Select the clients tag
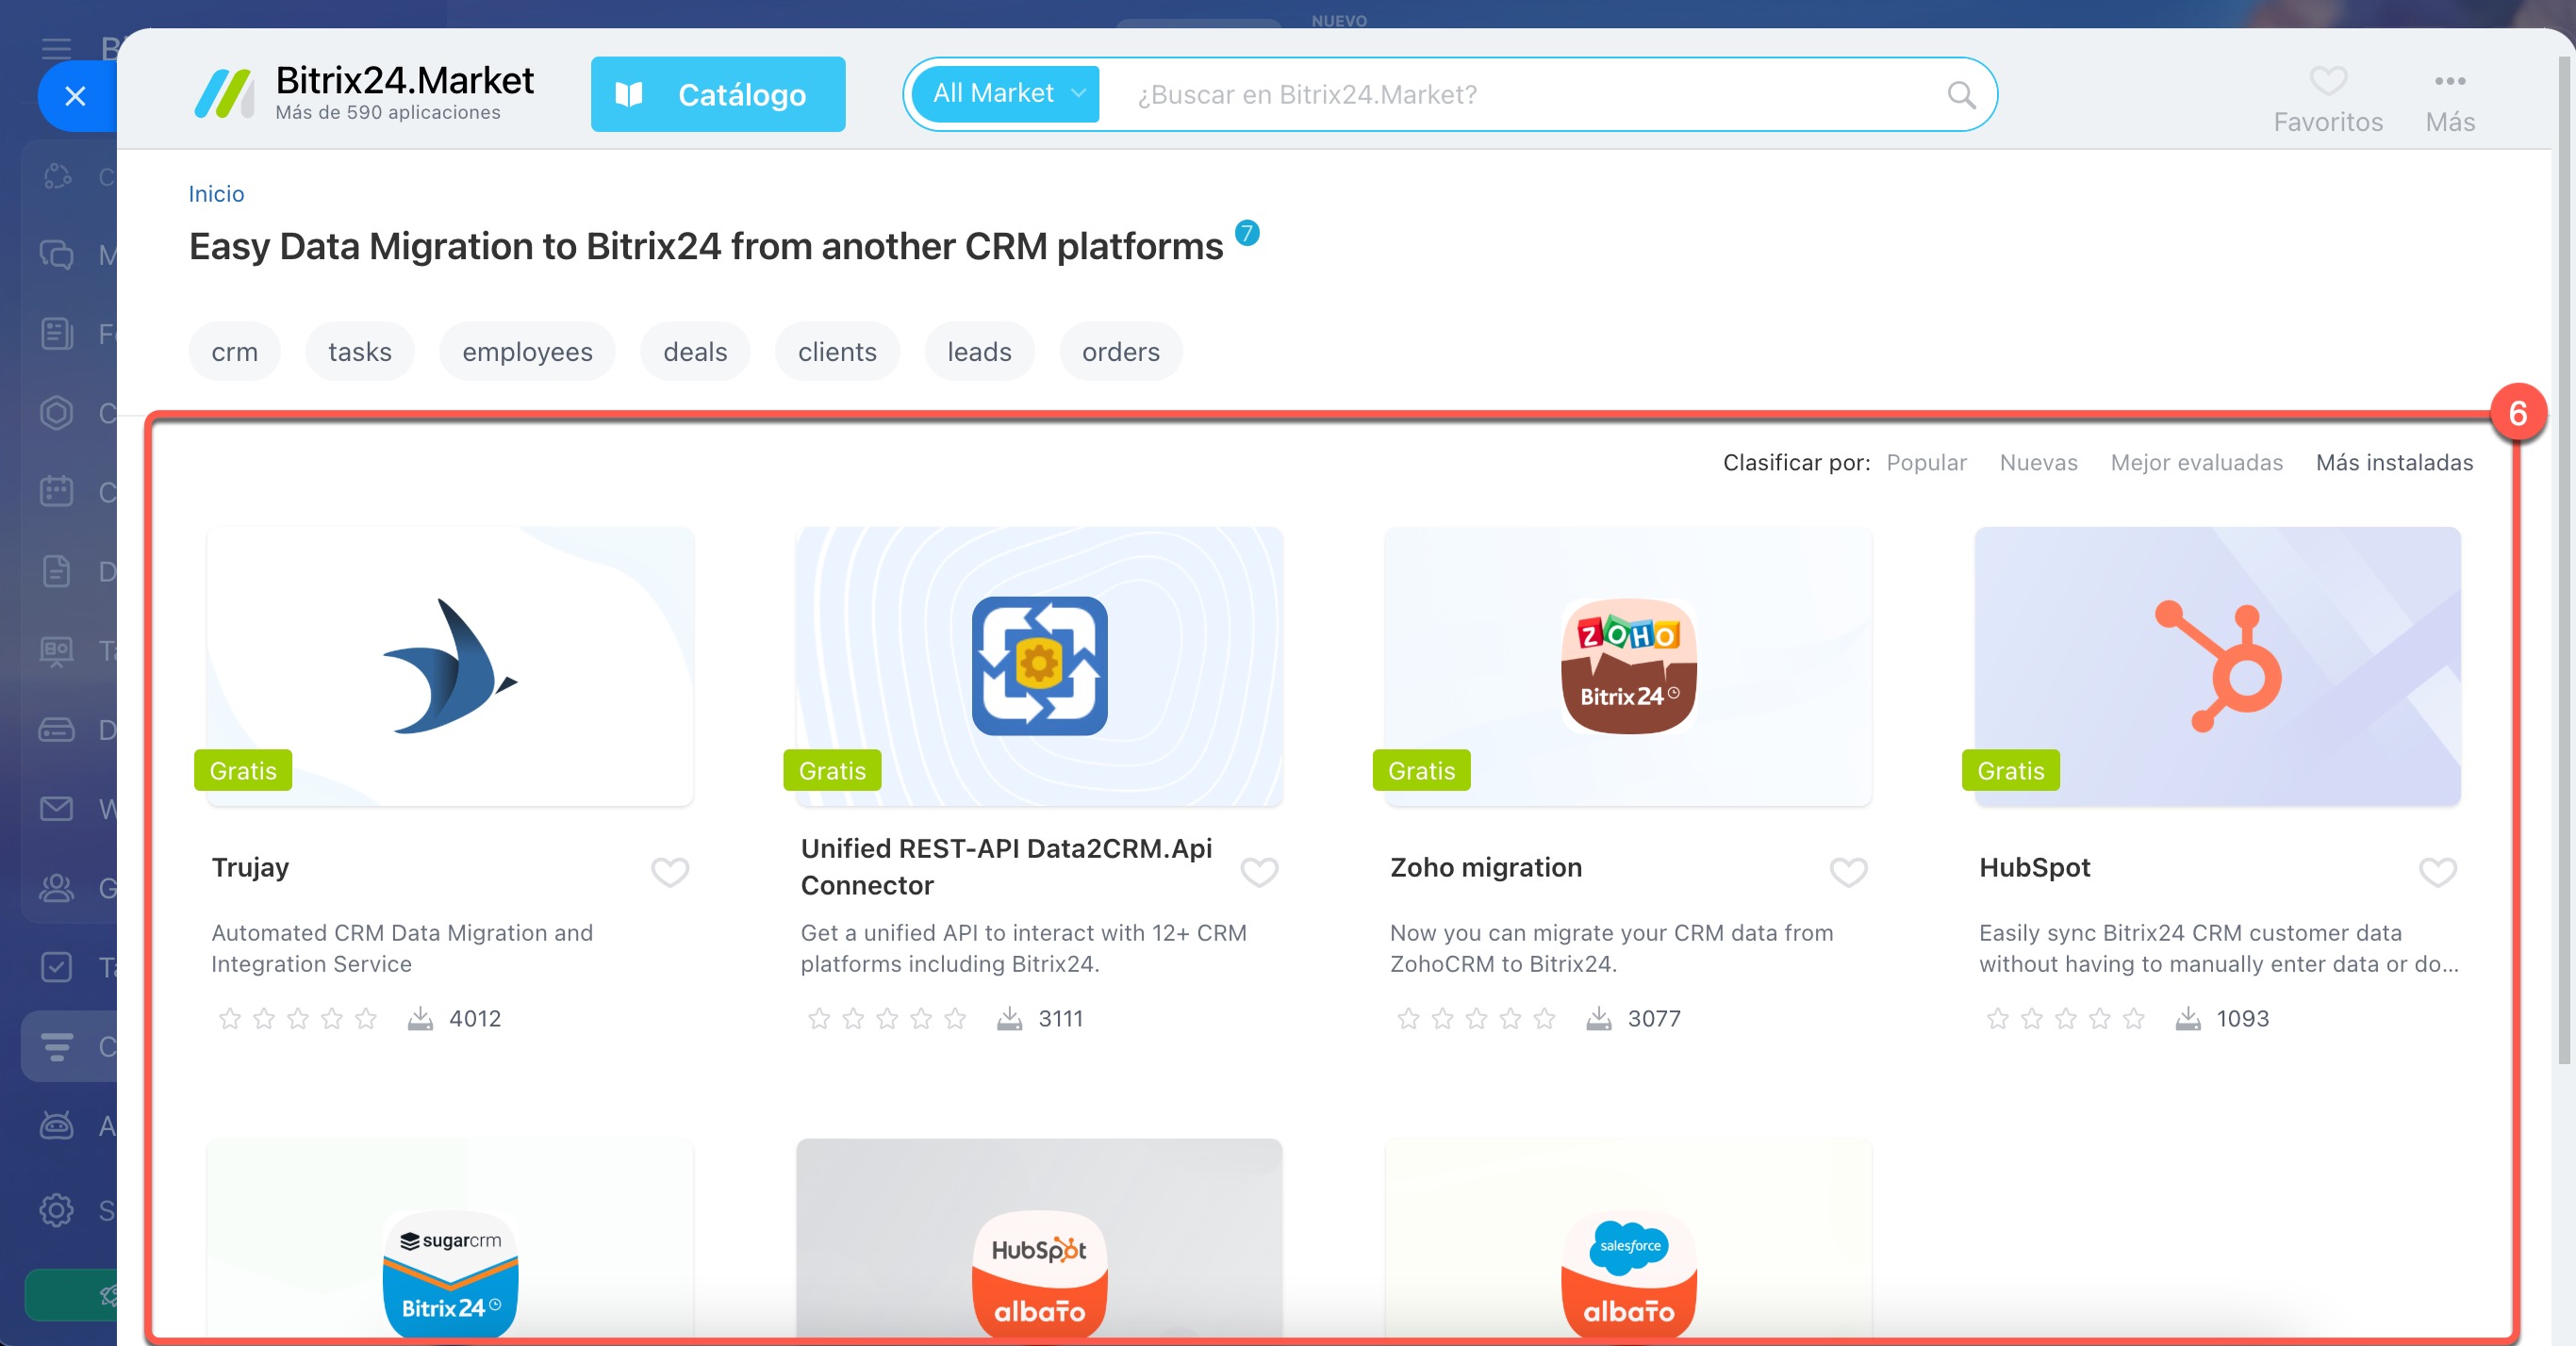2576x1346 pixels. (837, 352)
